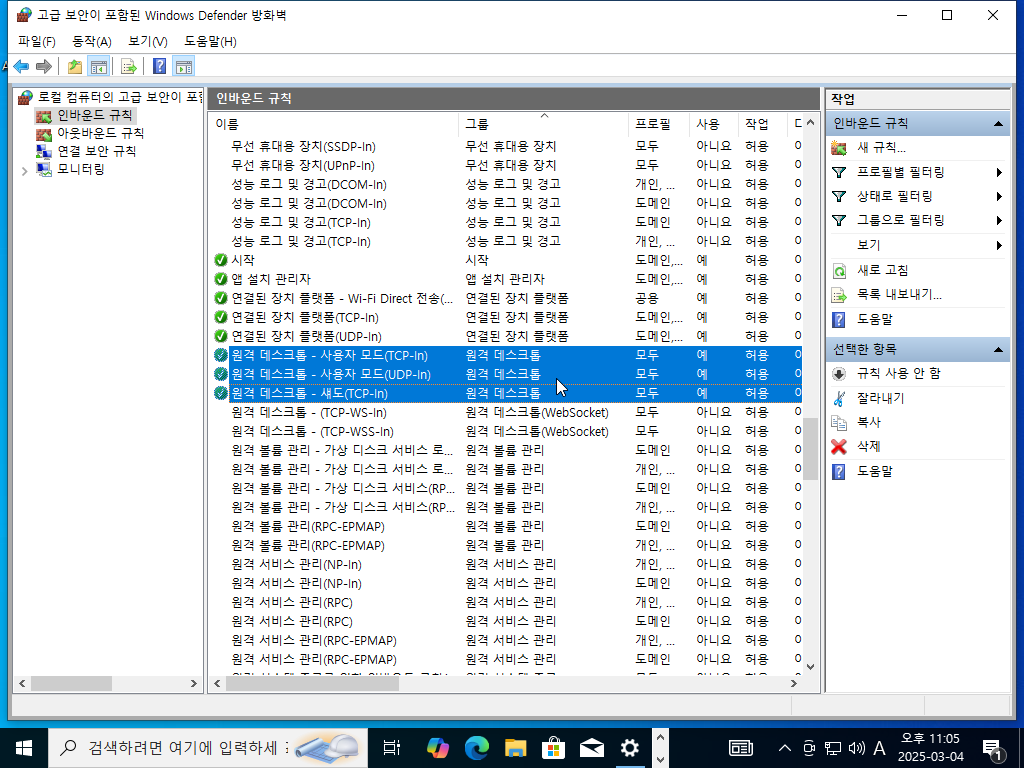This screenshot has height=768, width=1024.
Task: Click 규칙 사용 안 함 action
Action: [x=899, y=374]
